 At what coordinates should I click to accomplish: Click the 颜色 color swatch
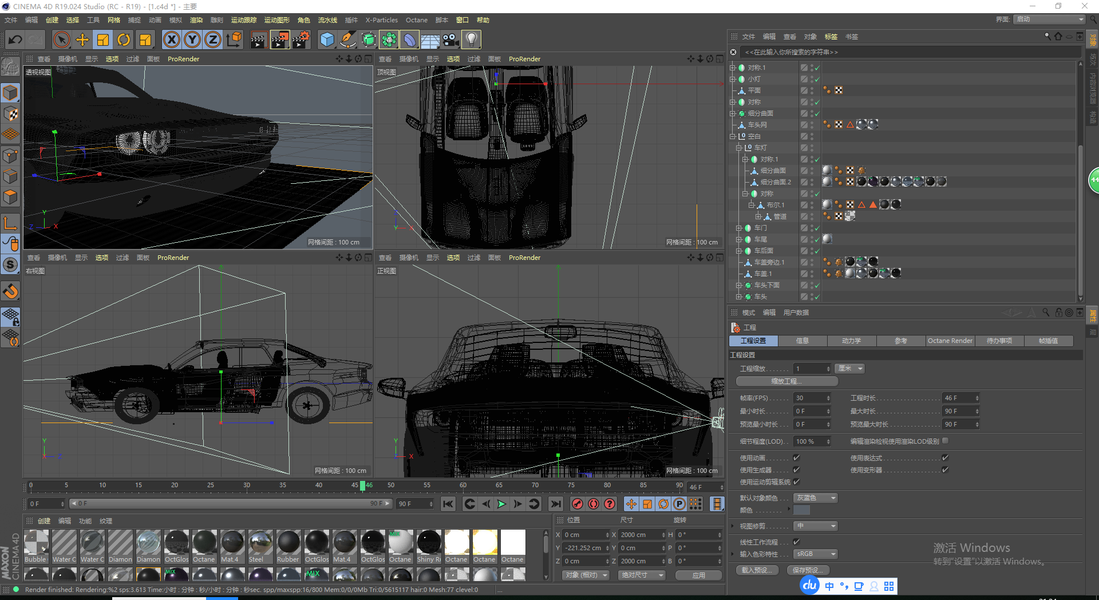802,510
